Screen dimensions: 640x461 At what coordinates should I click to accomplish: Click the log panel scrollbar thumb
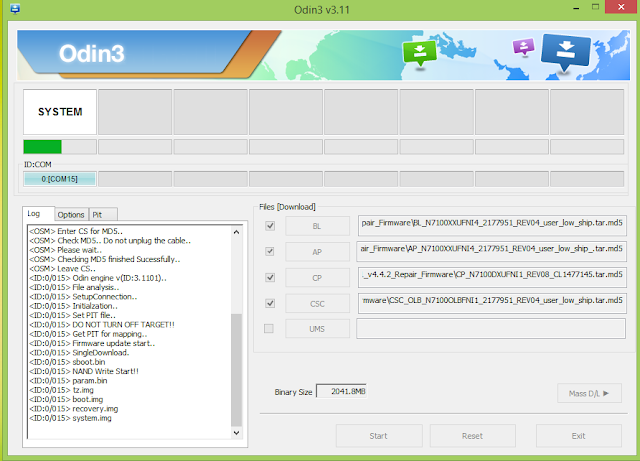(x=236, y=370)
